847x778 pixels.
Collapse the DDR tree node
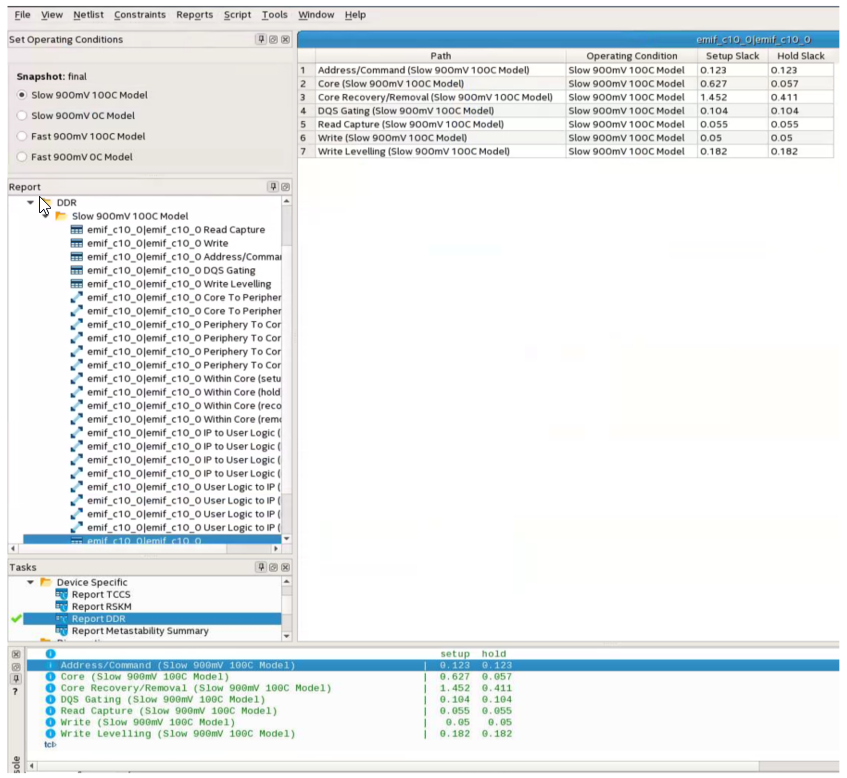click(30, 202)
